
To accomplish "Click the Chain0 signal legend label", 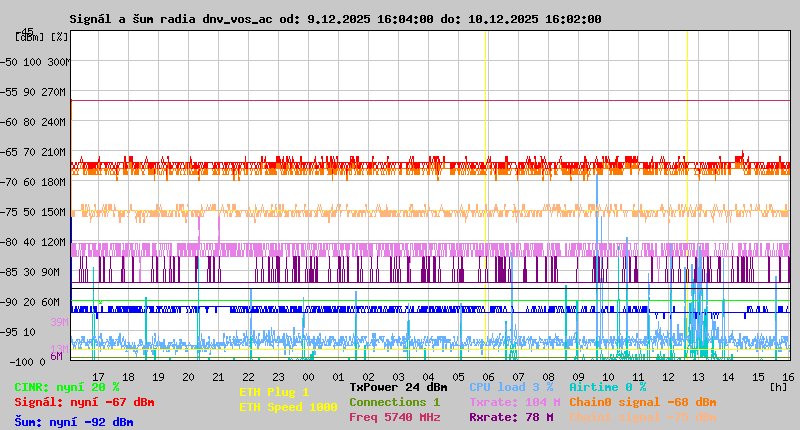I will click(x=642, y=402).
